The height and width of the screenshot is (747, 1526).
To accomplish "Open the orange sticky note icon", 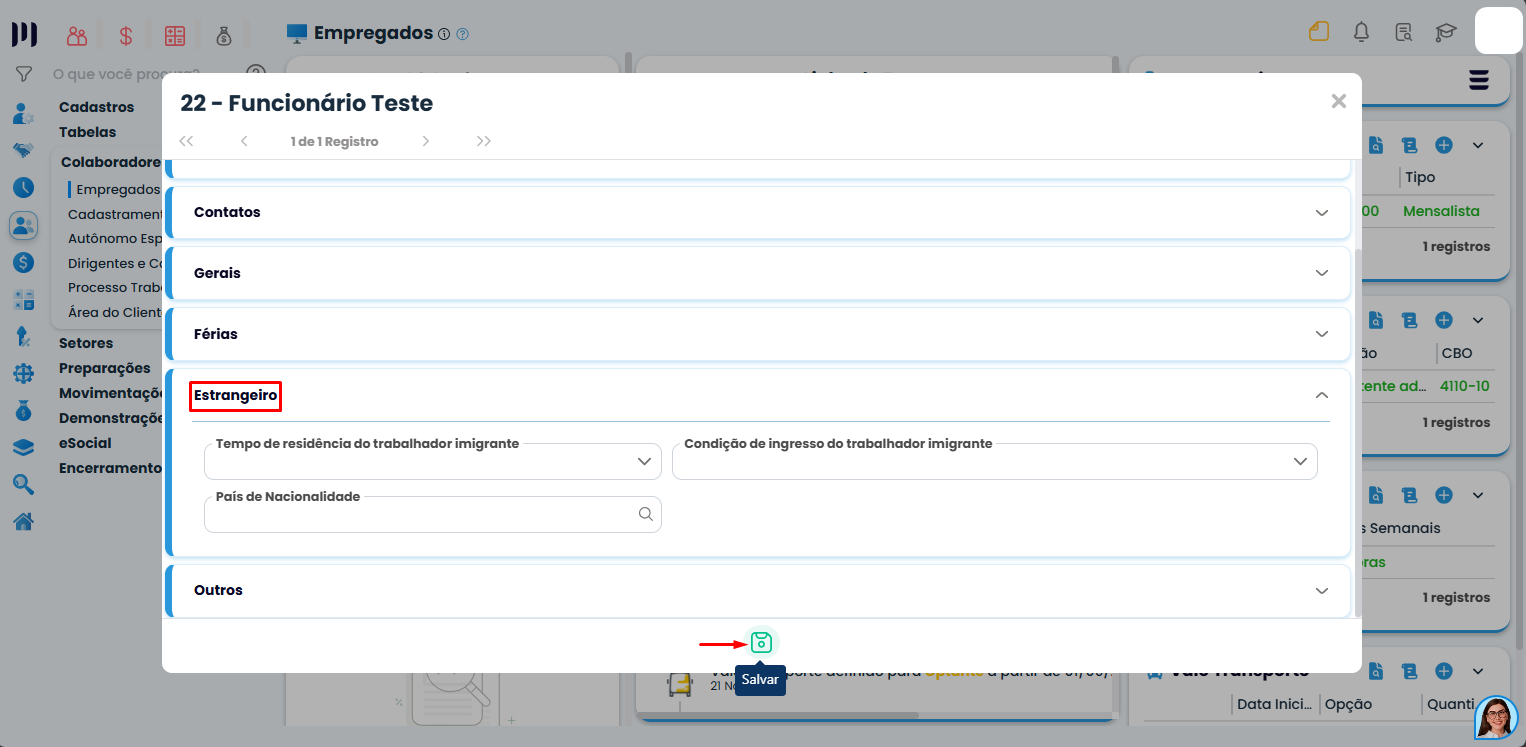I will point(1319,32).
